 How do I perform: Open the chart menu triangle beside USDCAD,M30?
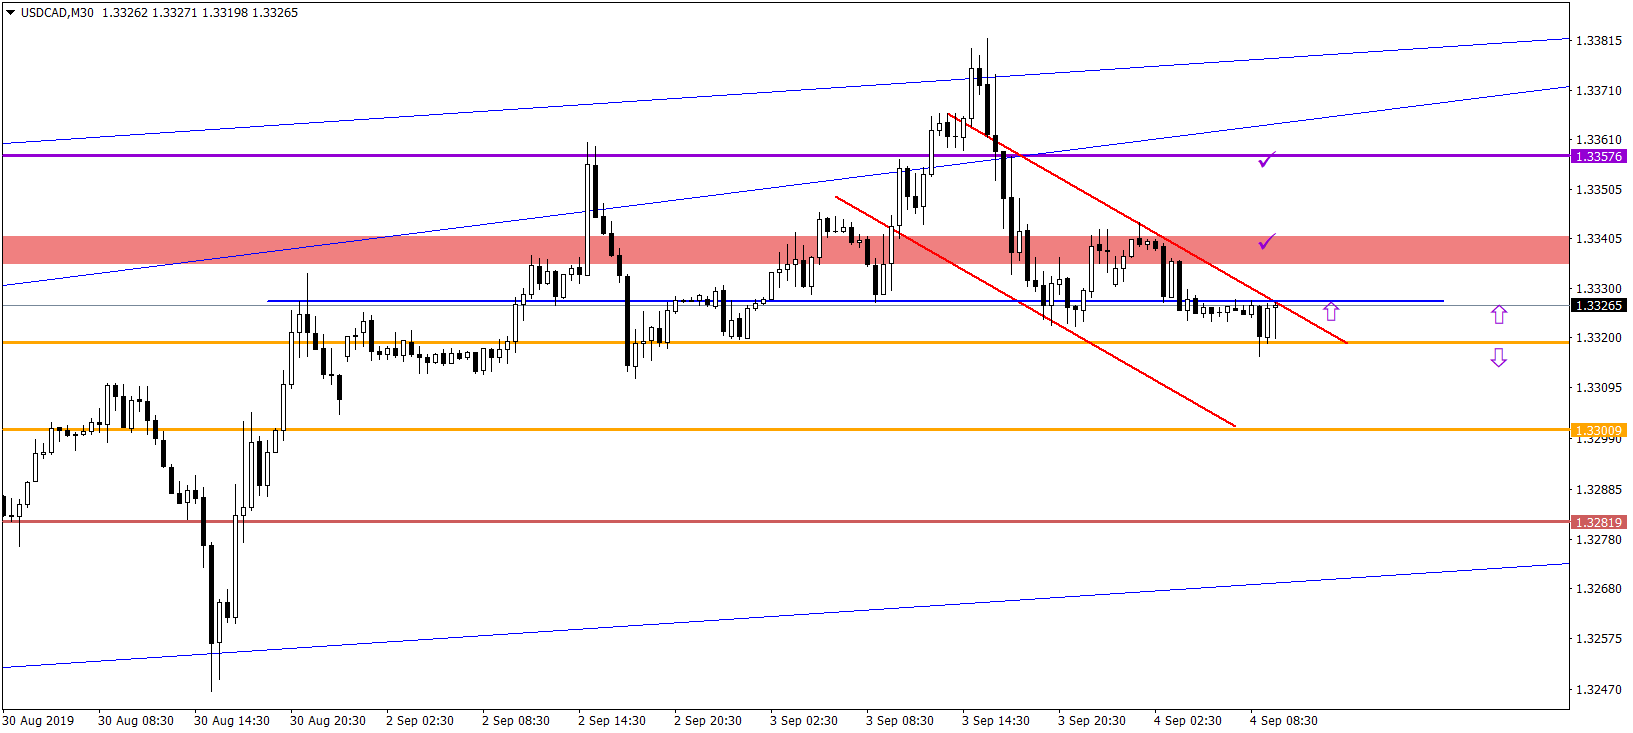10,13
